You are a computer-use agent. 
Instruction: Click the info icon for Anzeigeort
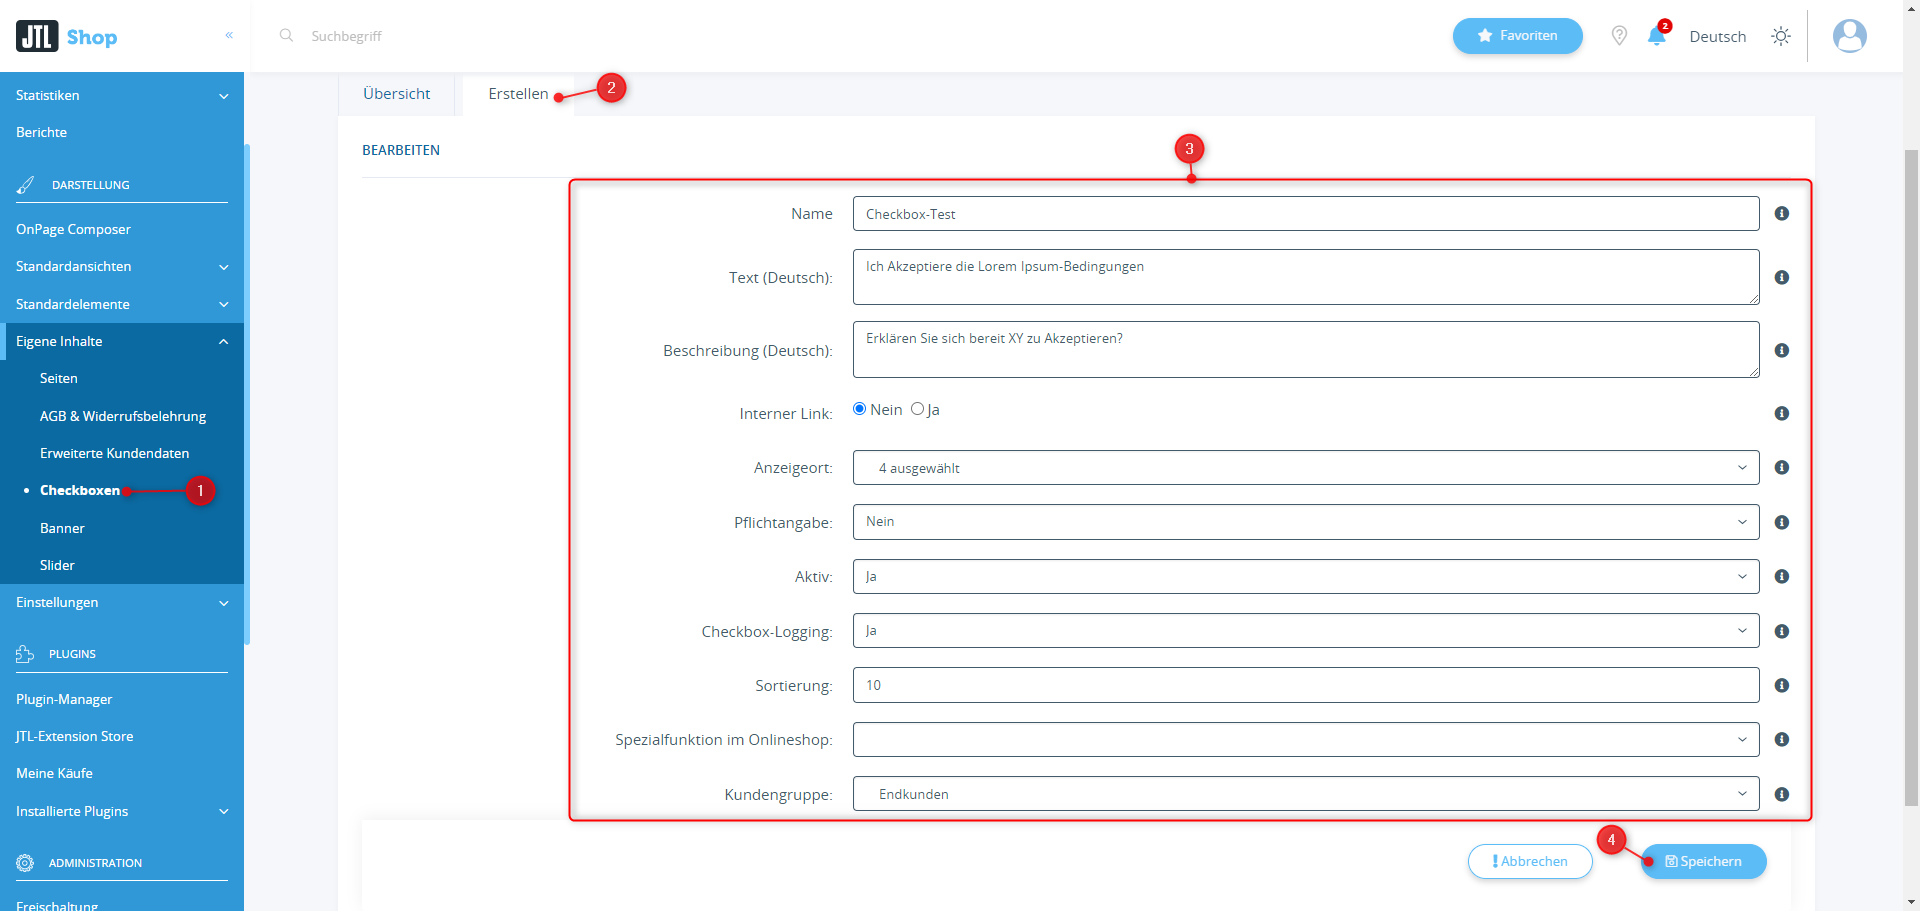pyautogui.click(x=1782, y=468)
